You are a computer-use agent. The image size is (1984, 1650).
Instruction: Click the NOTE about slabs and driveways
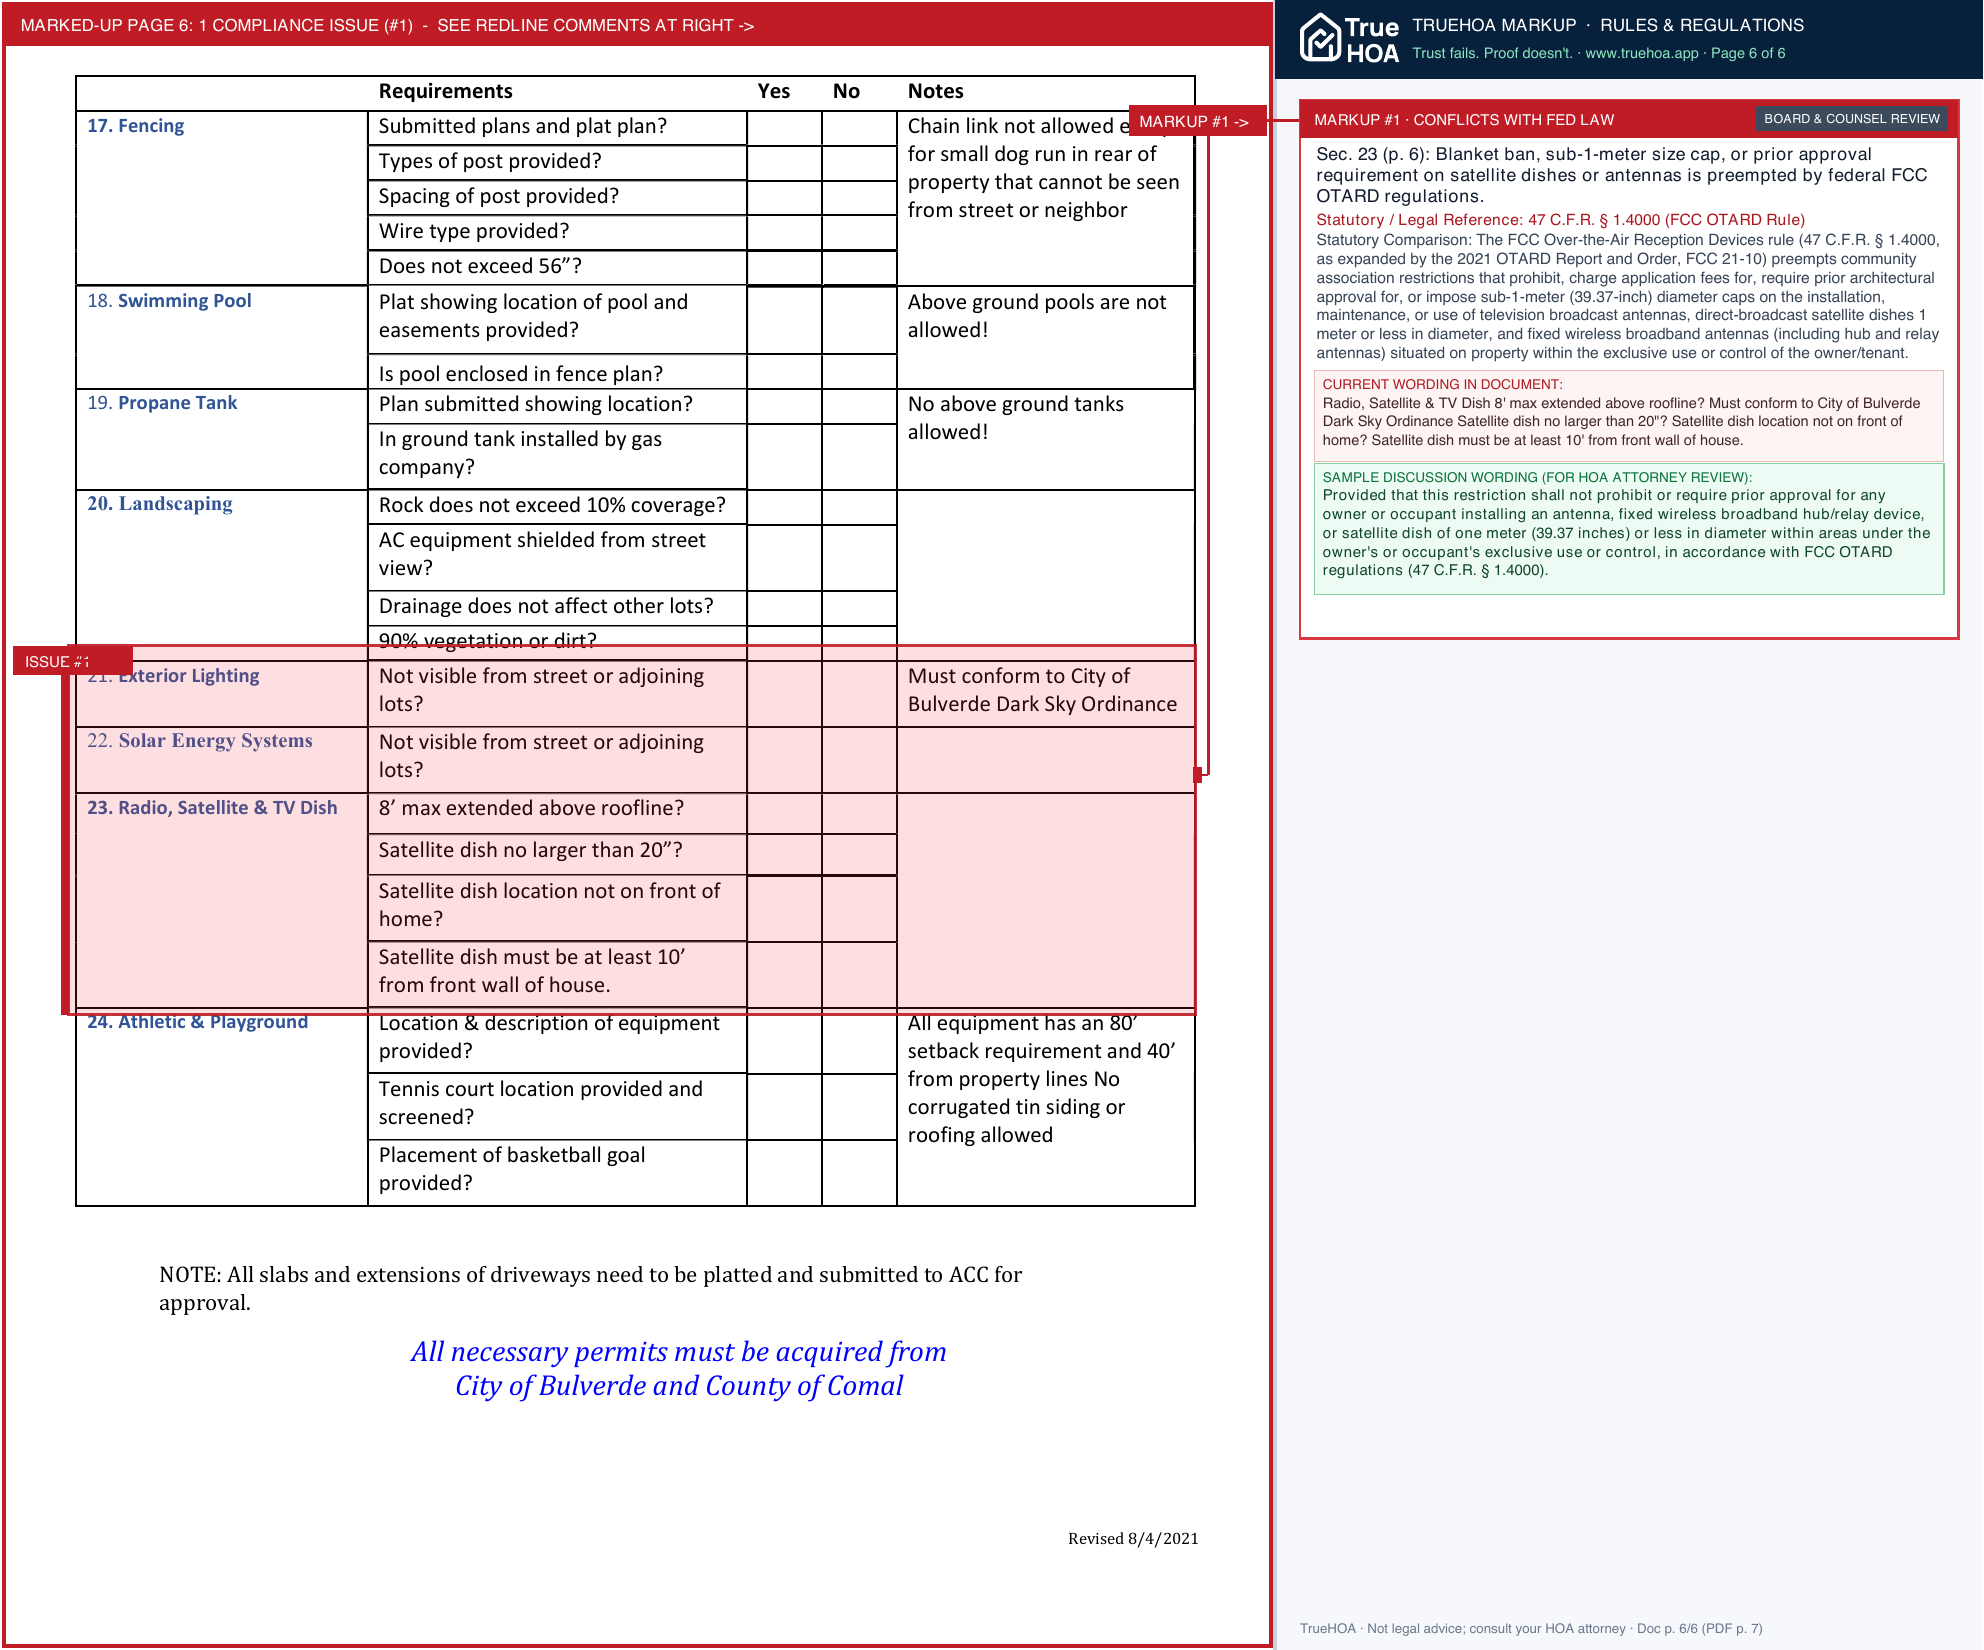(590, 1289)
